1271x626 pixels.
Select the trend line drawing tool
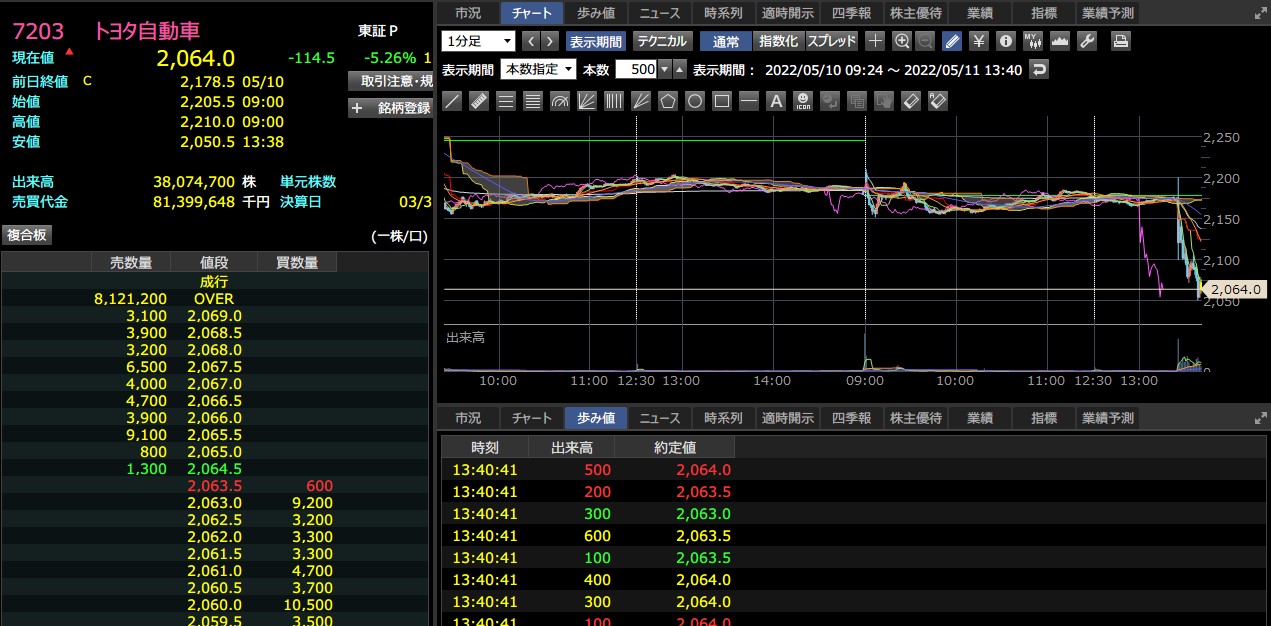pos(452,101)
